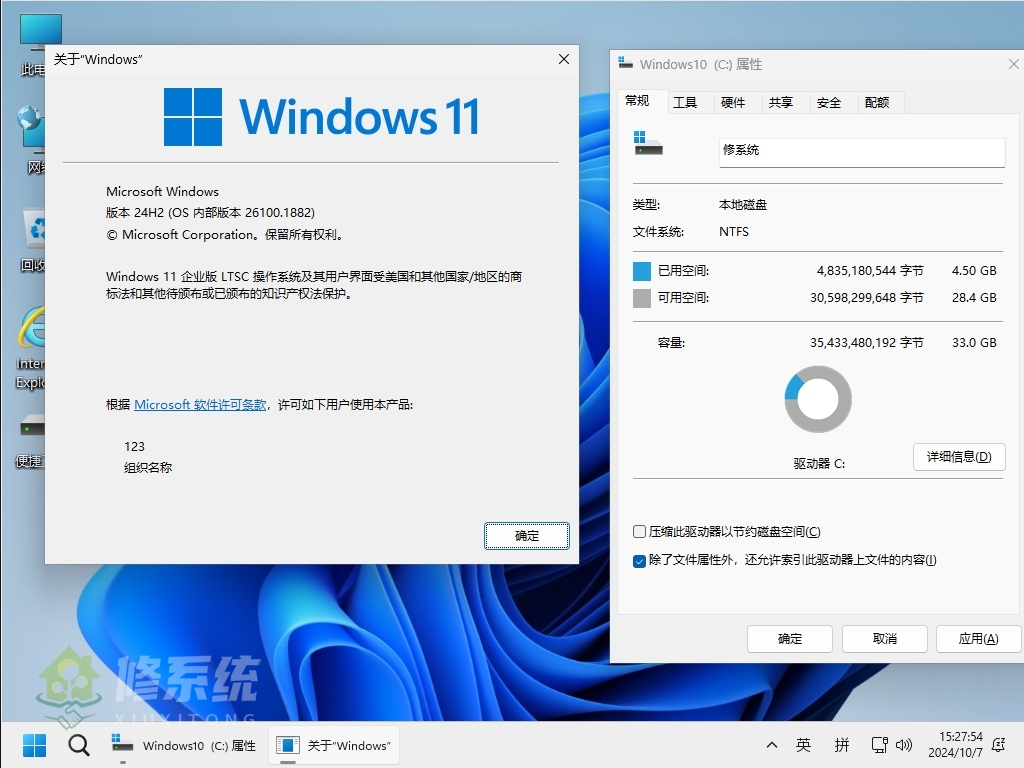The width and height of the screenshot is (1024, 768).
Task: Click the blue 已用空间 color swatch
Action: point(642,271)
